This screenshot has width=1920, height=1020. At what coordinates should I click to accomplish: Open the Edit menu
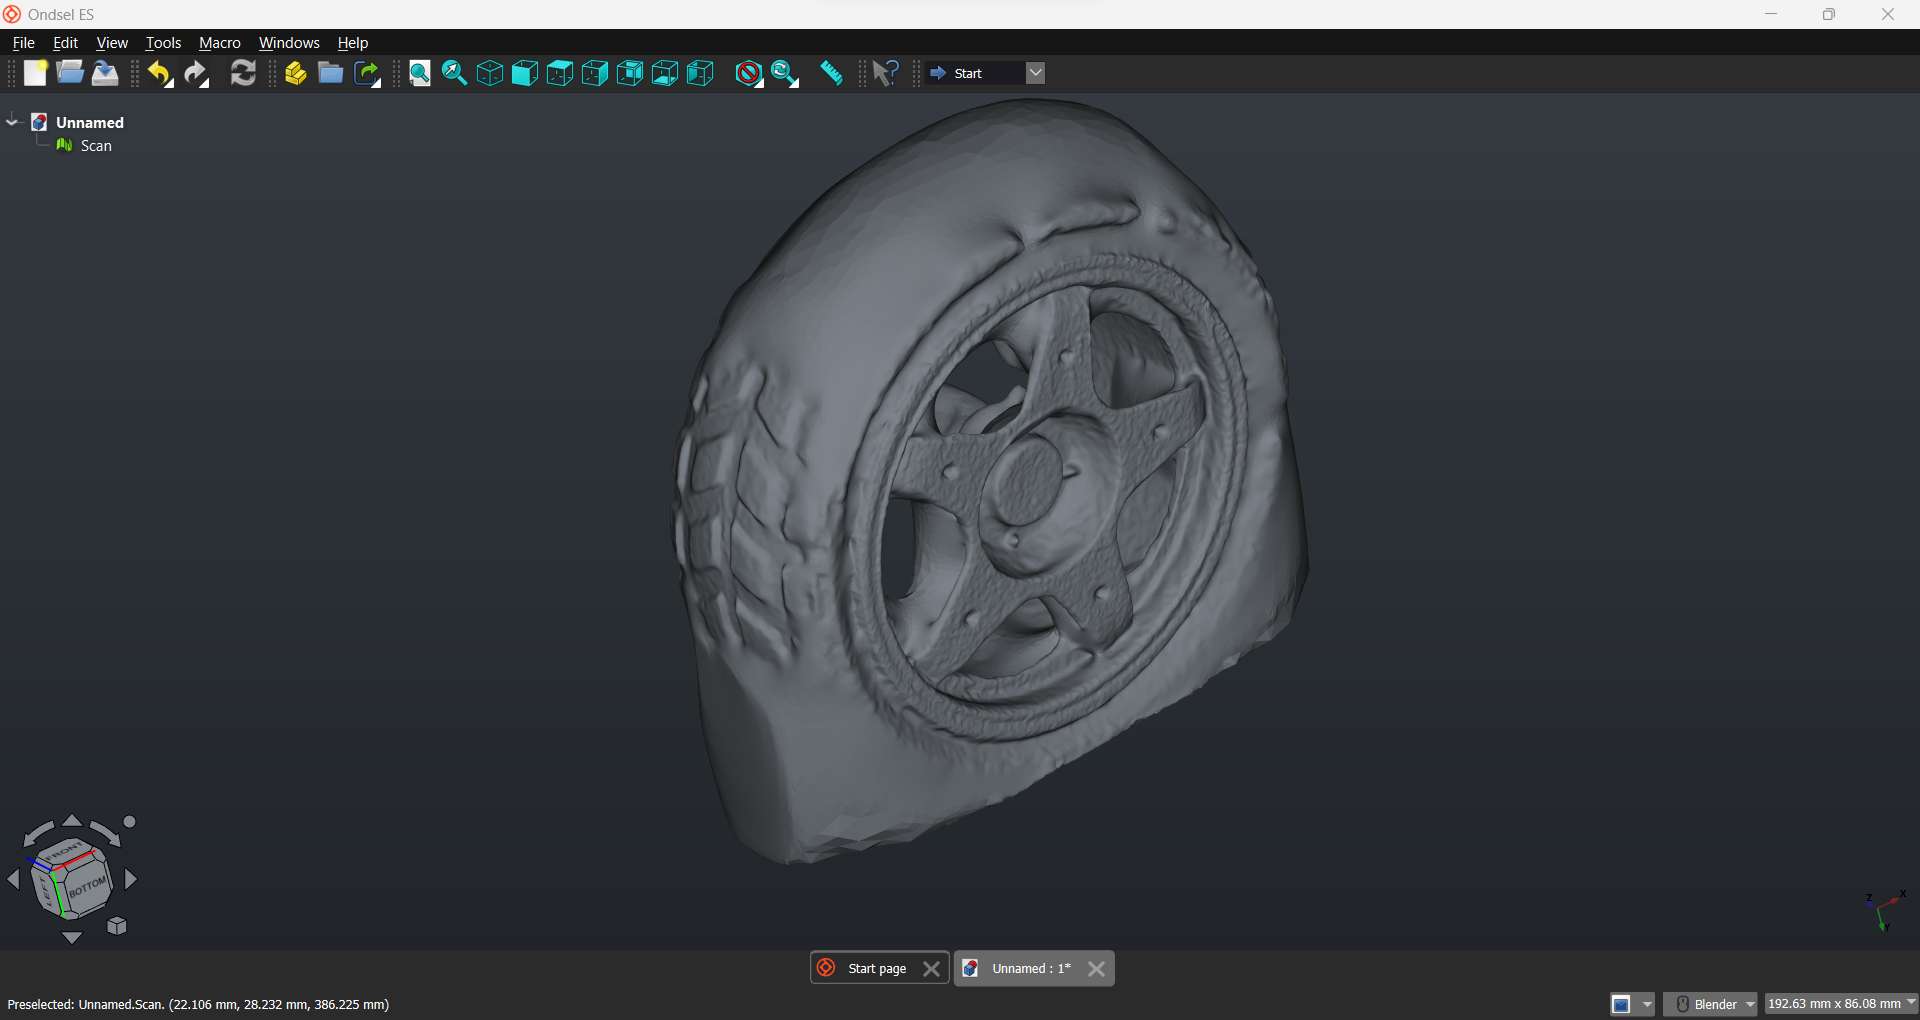(66, 43)
